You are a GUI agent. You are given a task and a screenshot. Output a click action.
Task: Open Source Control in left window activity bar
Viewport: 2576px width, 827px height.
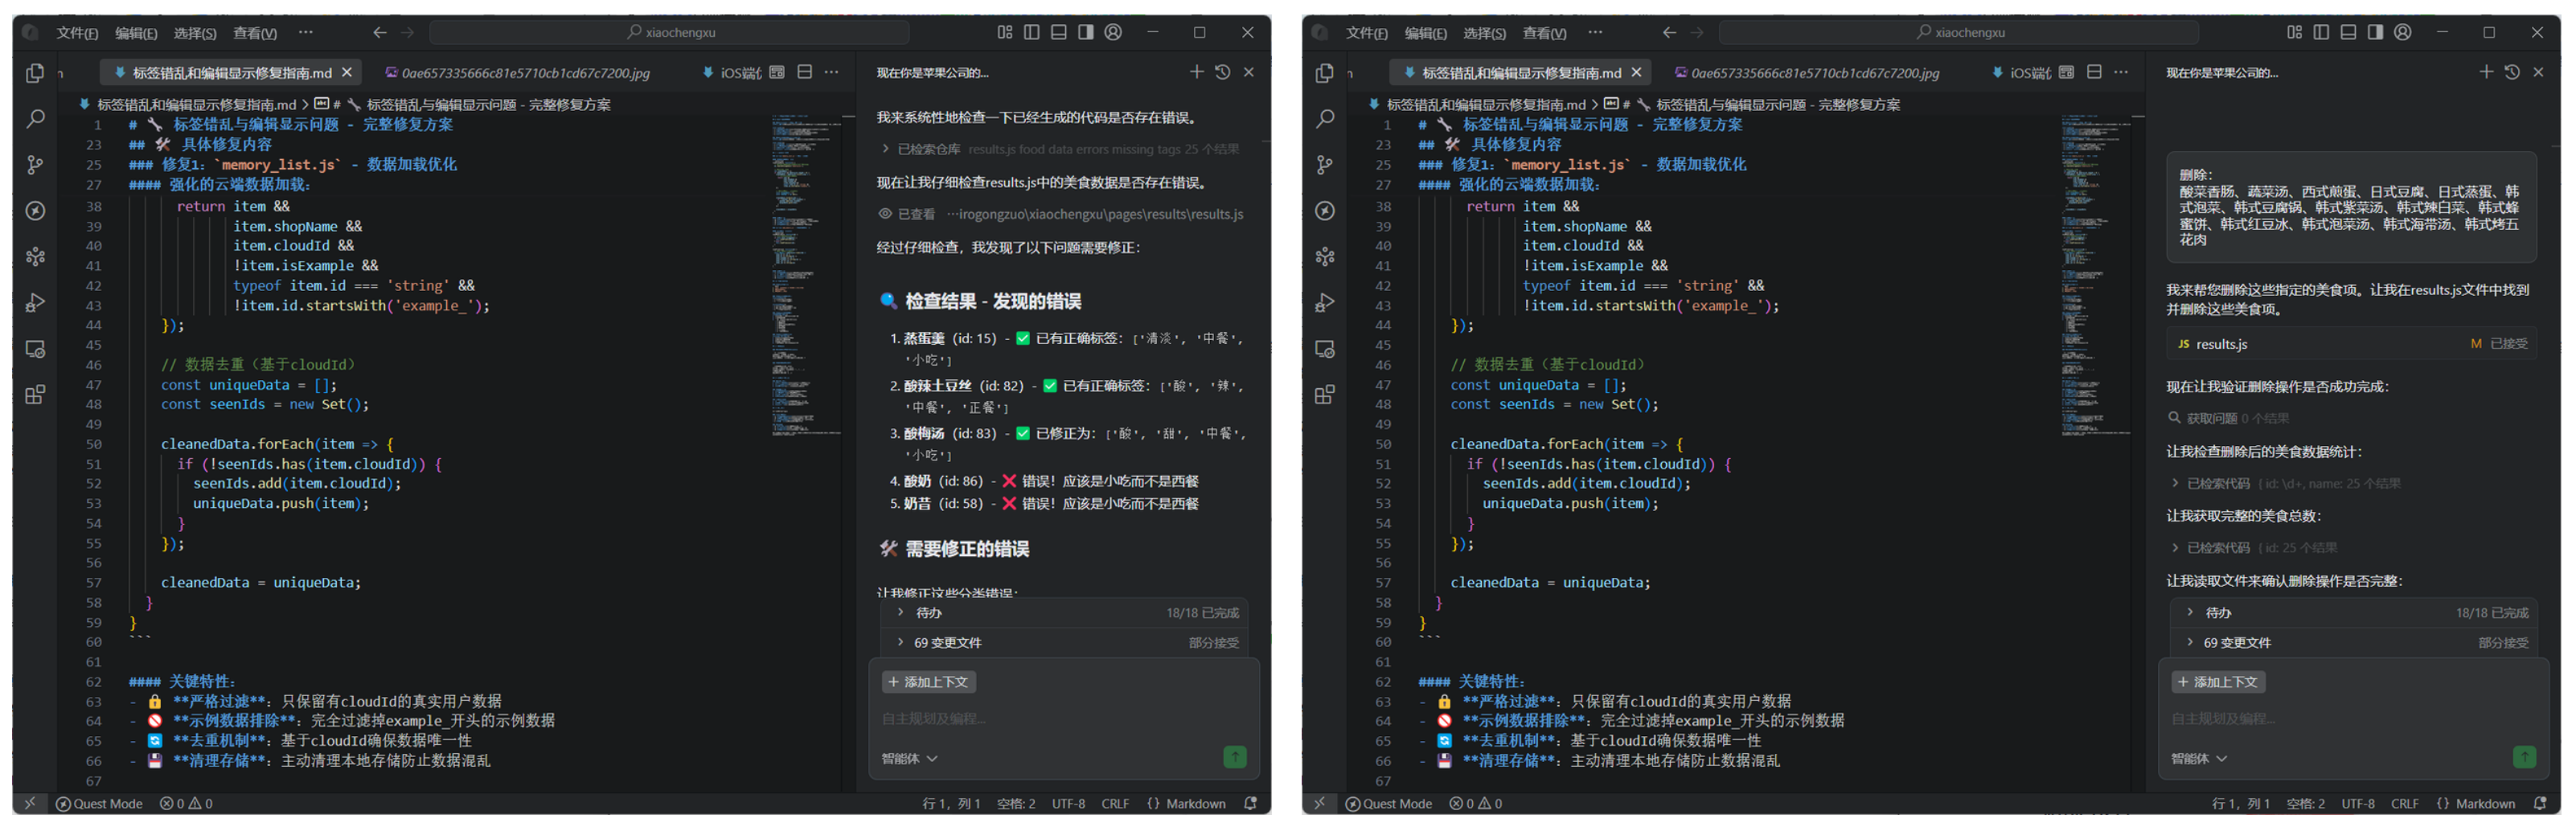[35, 165]
